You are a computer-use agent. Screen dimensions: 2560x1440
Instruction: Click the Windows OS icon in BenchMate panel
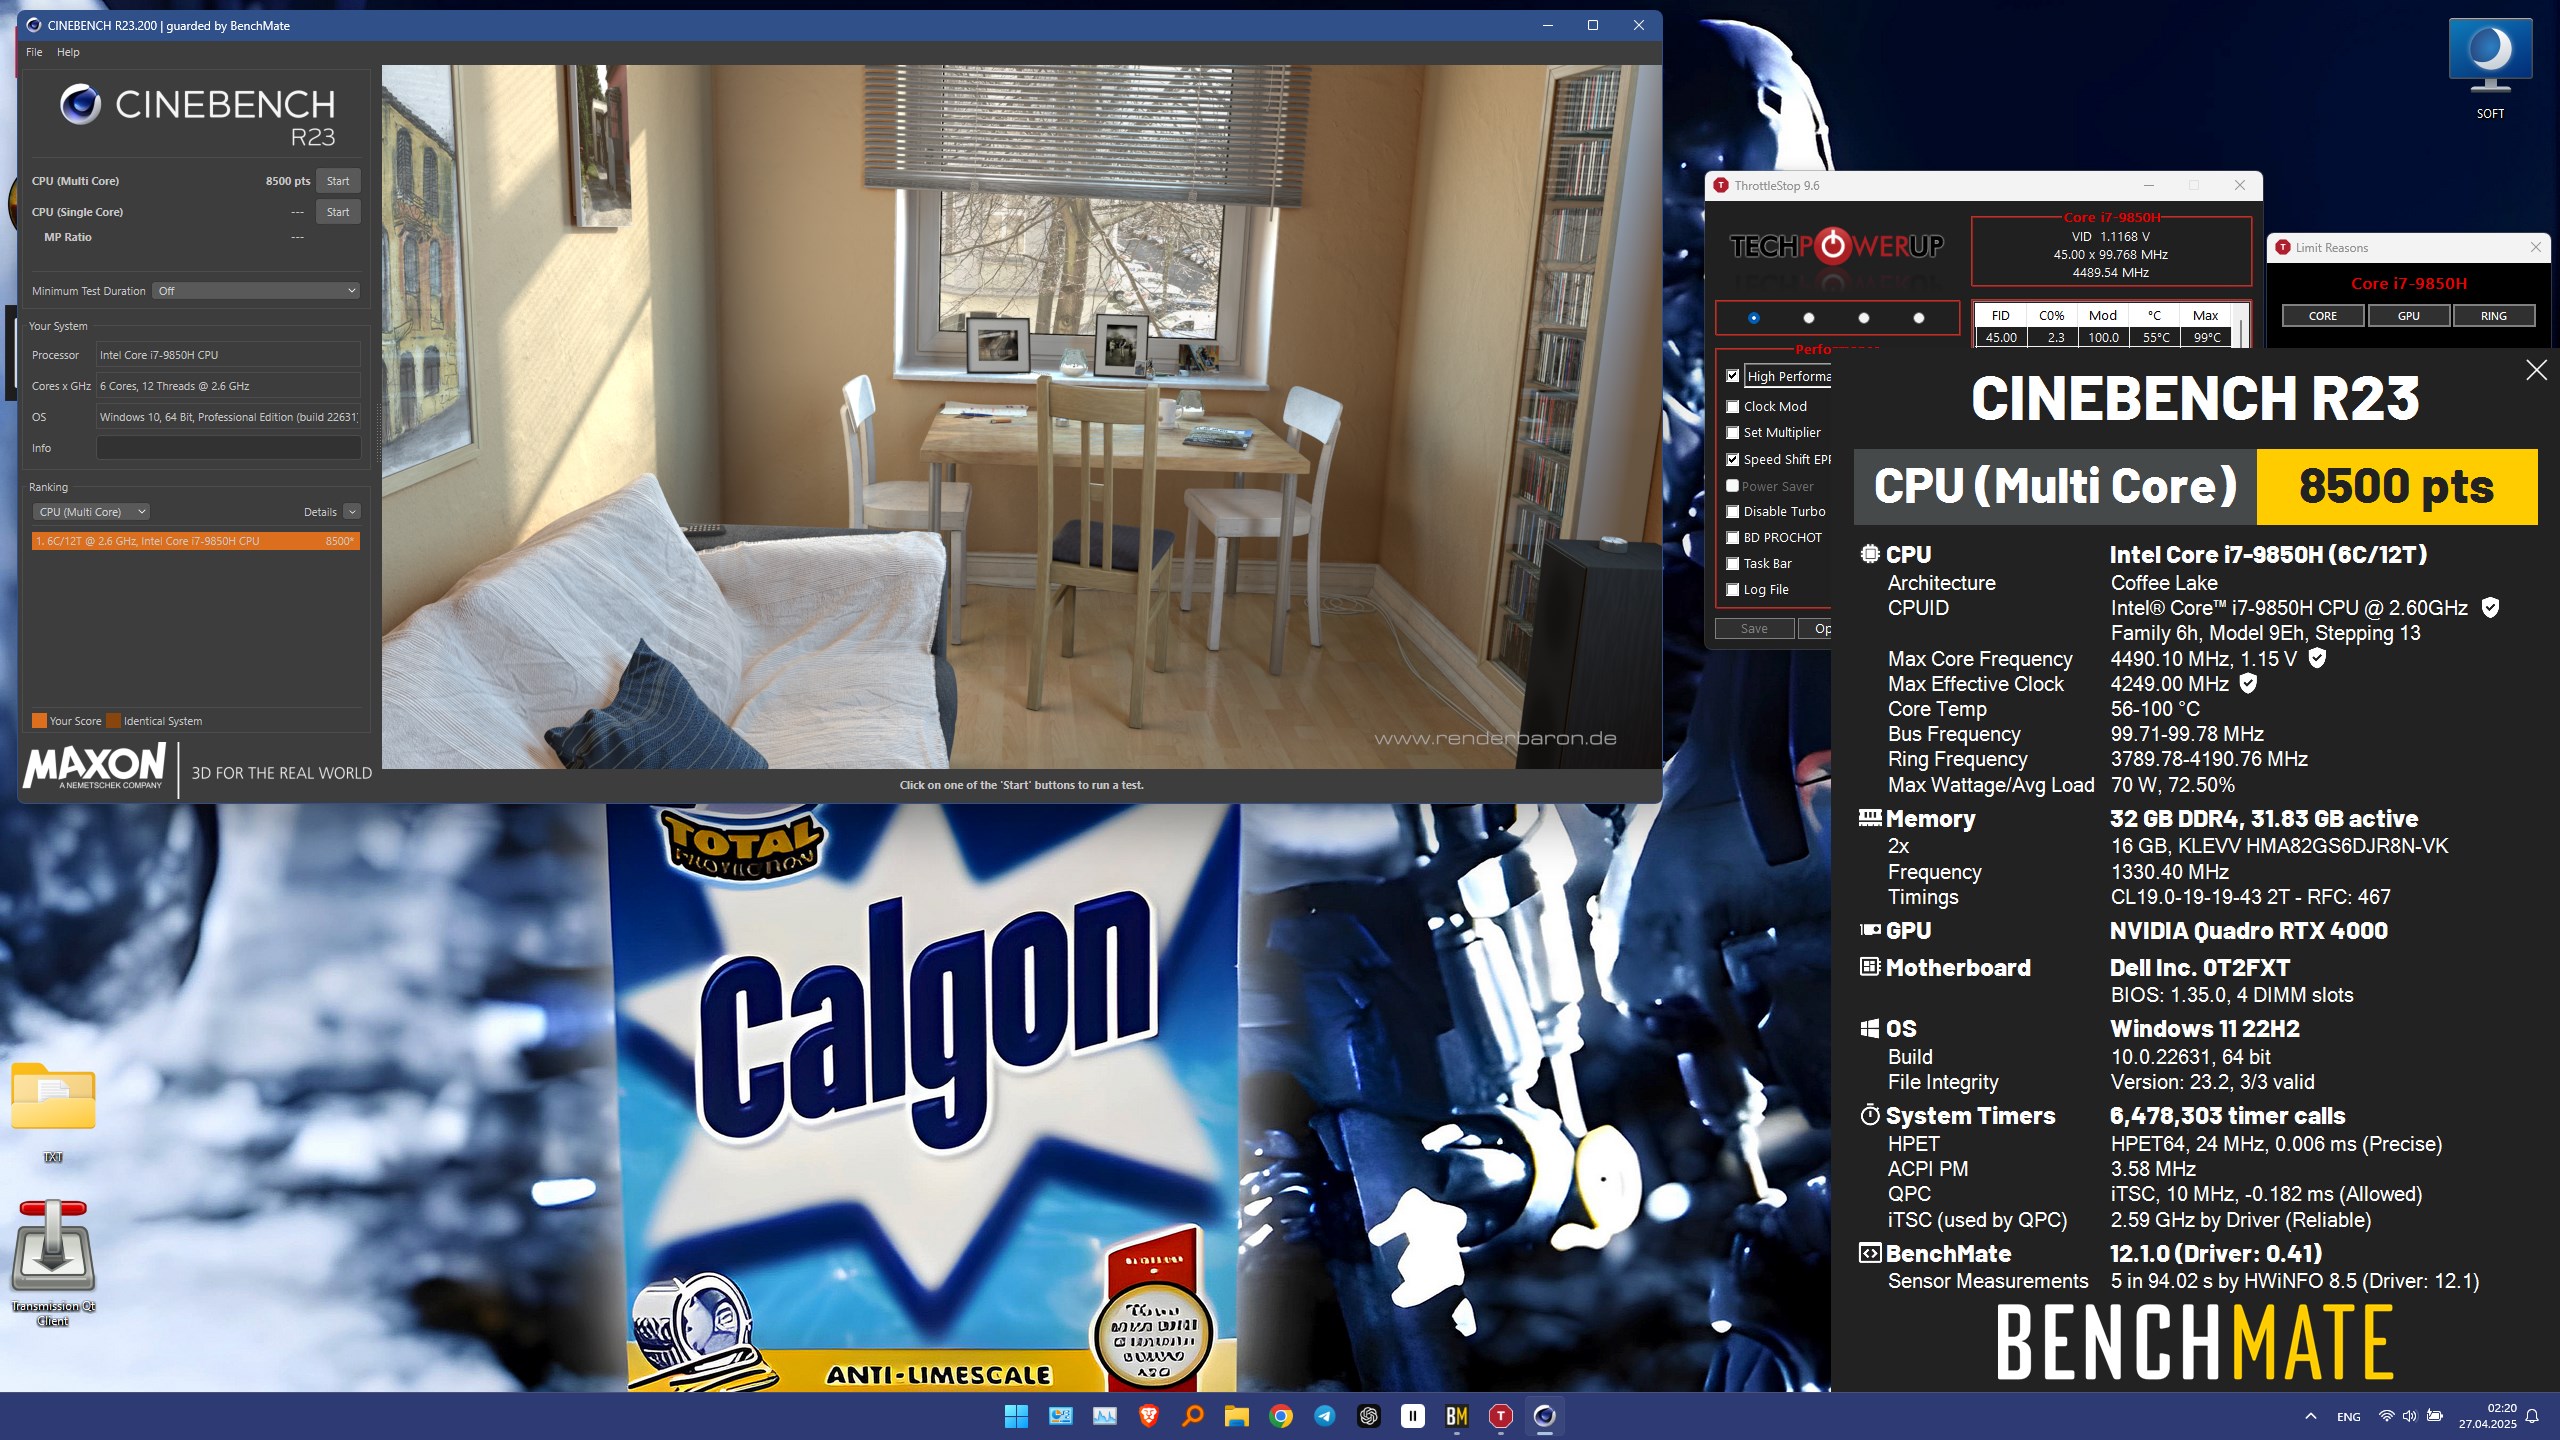pos(1870,1029)
